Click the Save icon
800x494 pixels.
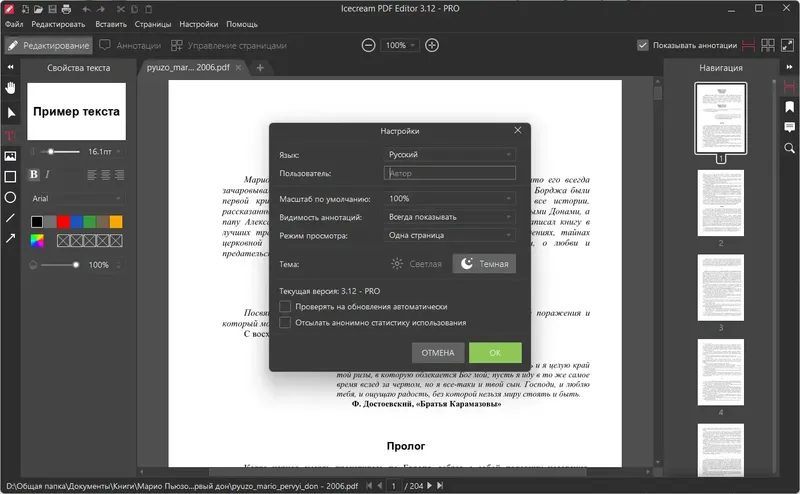pyautogui.click(x=52, y=9)
